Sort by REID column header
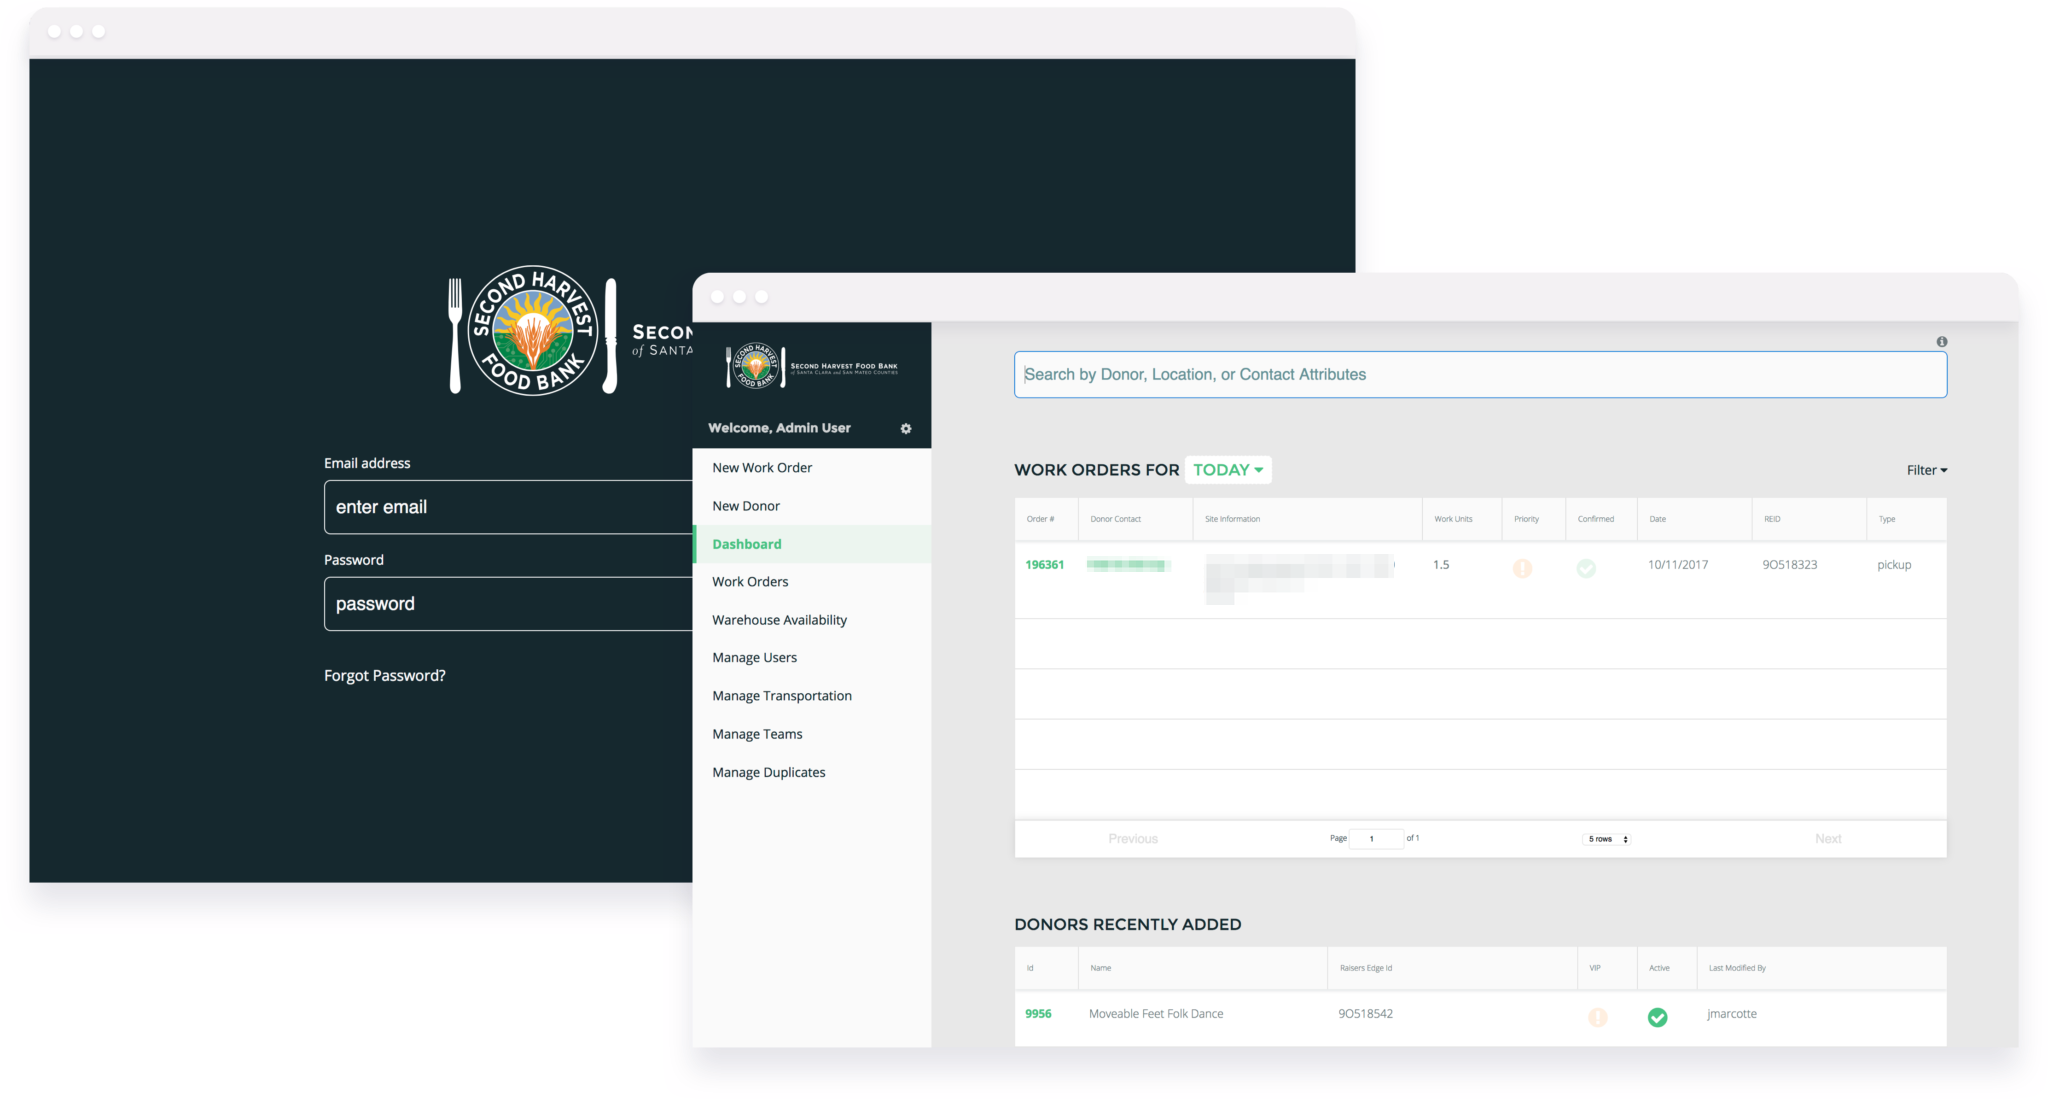 click(x=1809, y=519)
